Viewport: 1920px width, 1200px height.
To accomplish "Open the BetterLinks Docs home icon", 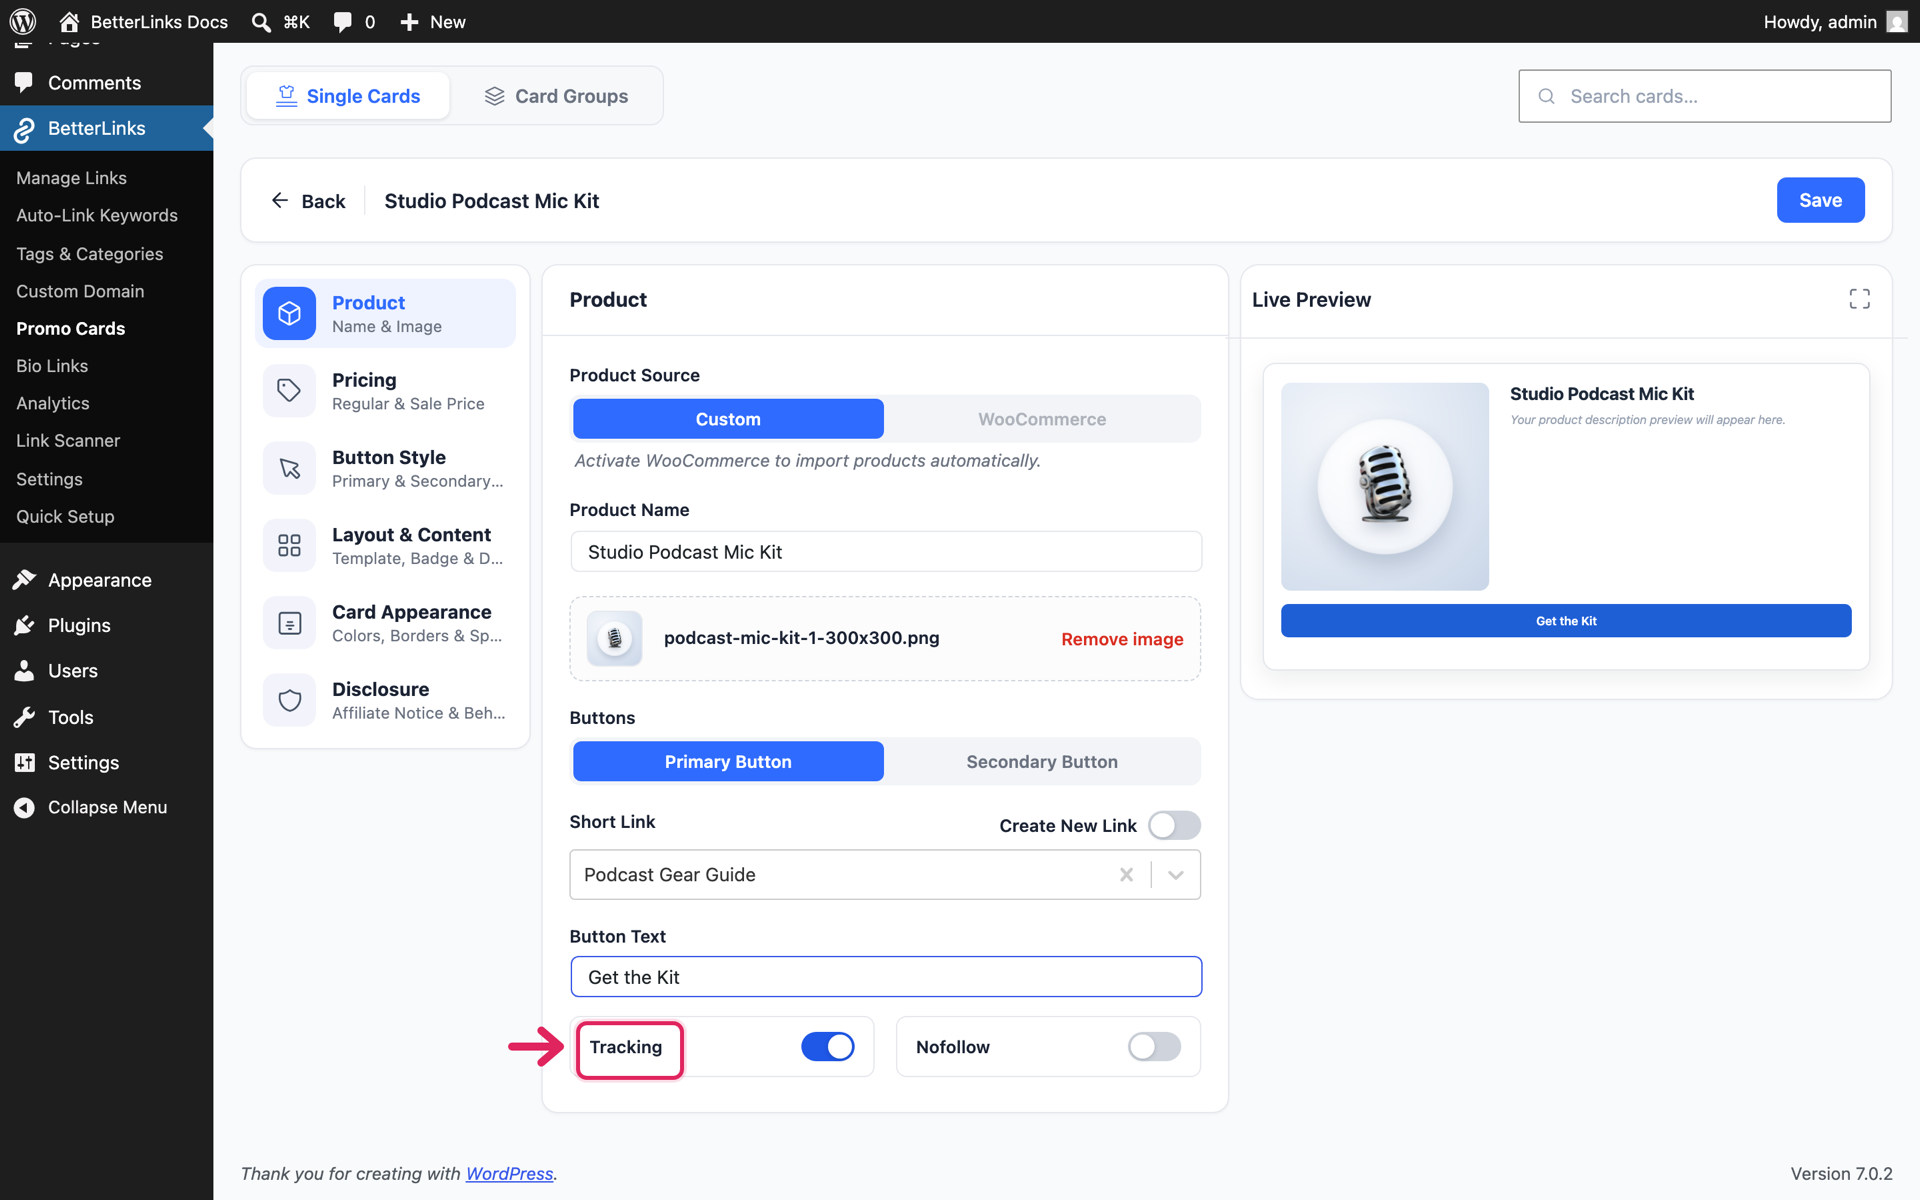I will 69,21.
